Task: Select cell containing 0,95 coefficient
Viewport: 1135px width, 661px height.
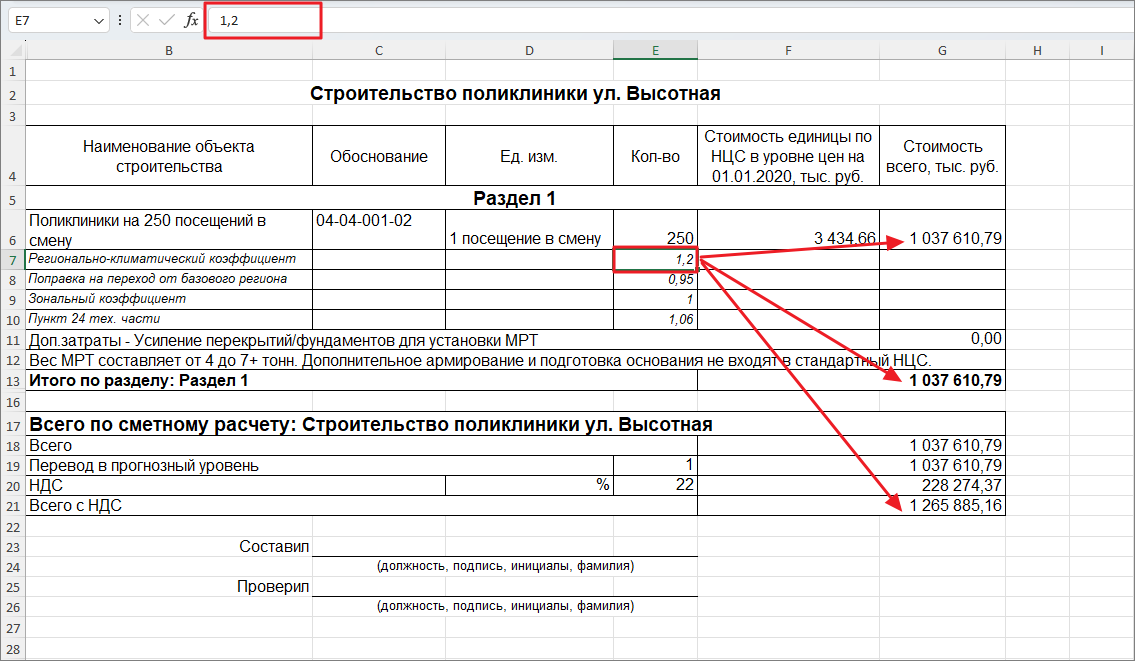Action: point(655,279)
